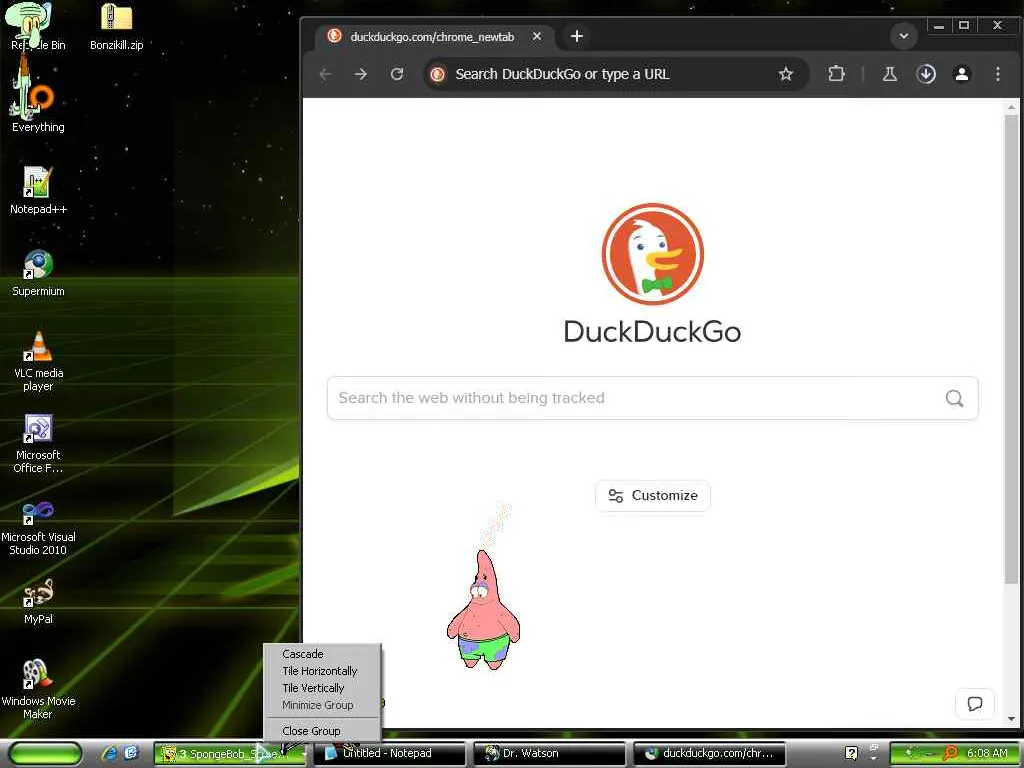
Task: Click the Patrick Star desktop character
Action: pyautogui.click(x=483, y=610)
